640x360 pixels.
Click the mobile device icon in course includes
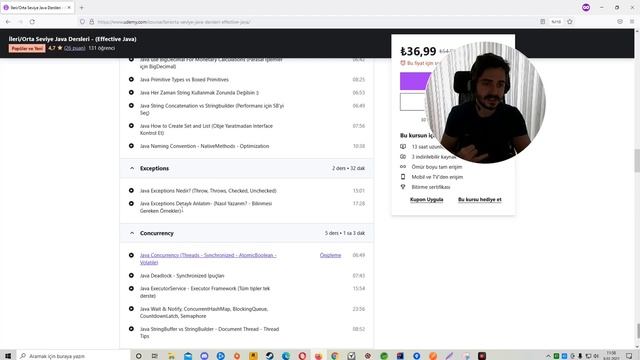(x=403, y=177)
